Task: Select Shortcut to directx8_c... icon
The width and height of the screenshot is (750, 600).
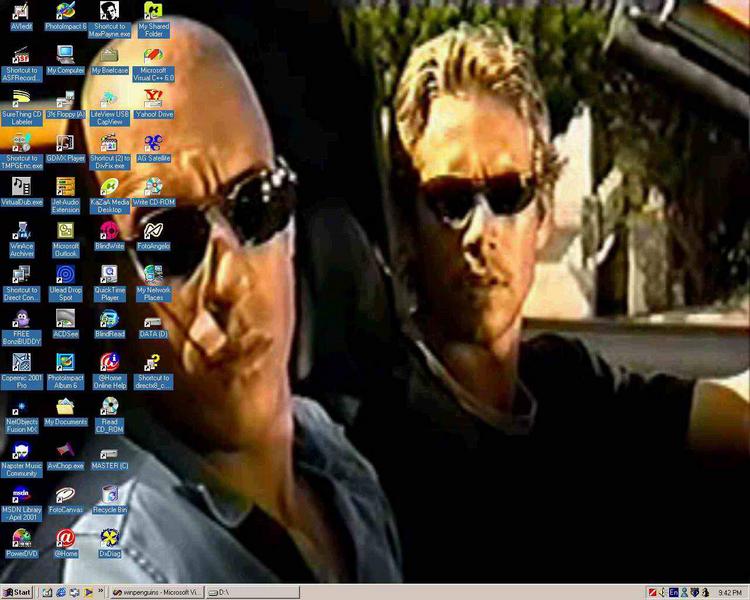Action: (154, 372)
